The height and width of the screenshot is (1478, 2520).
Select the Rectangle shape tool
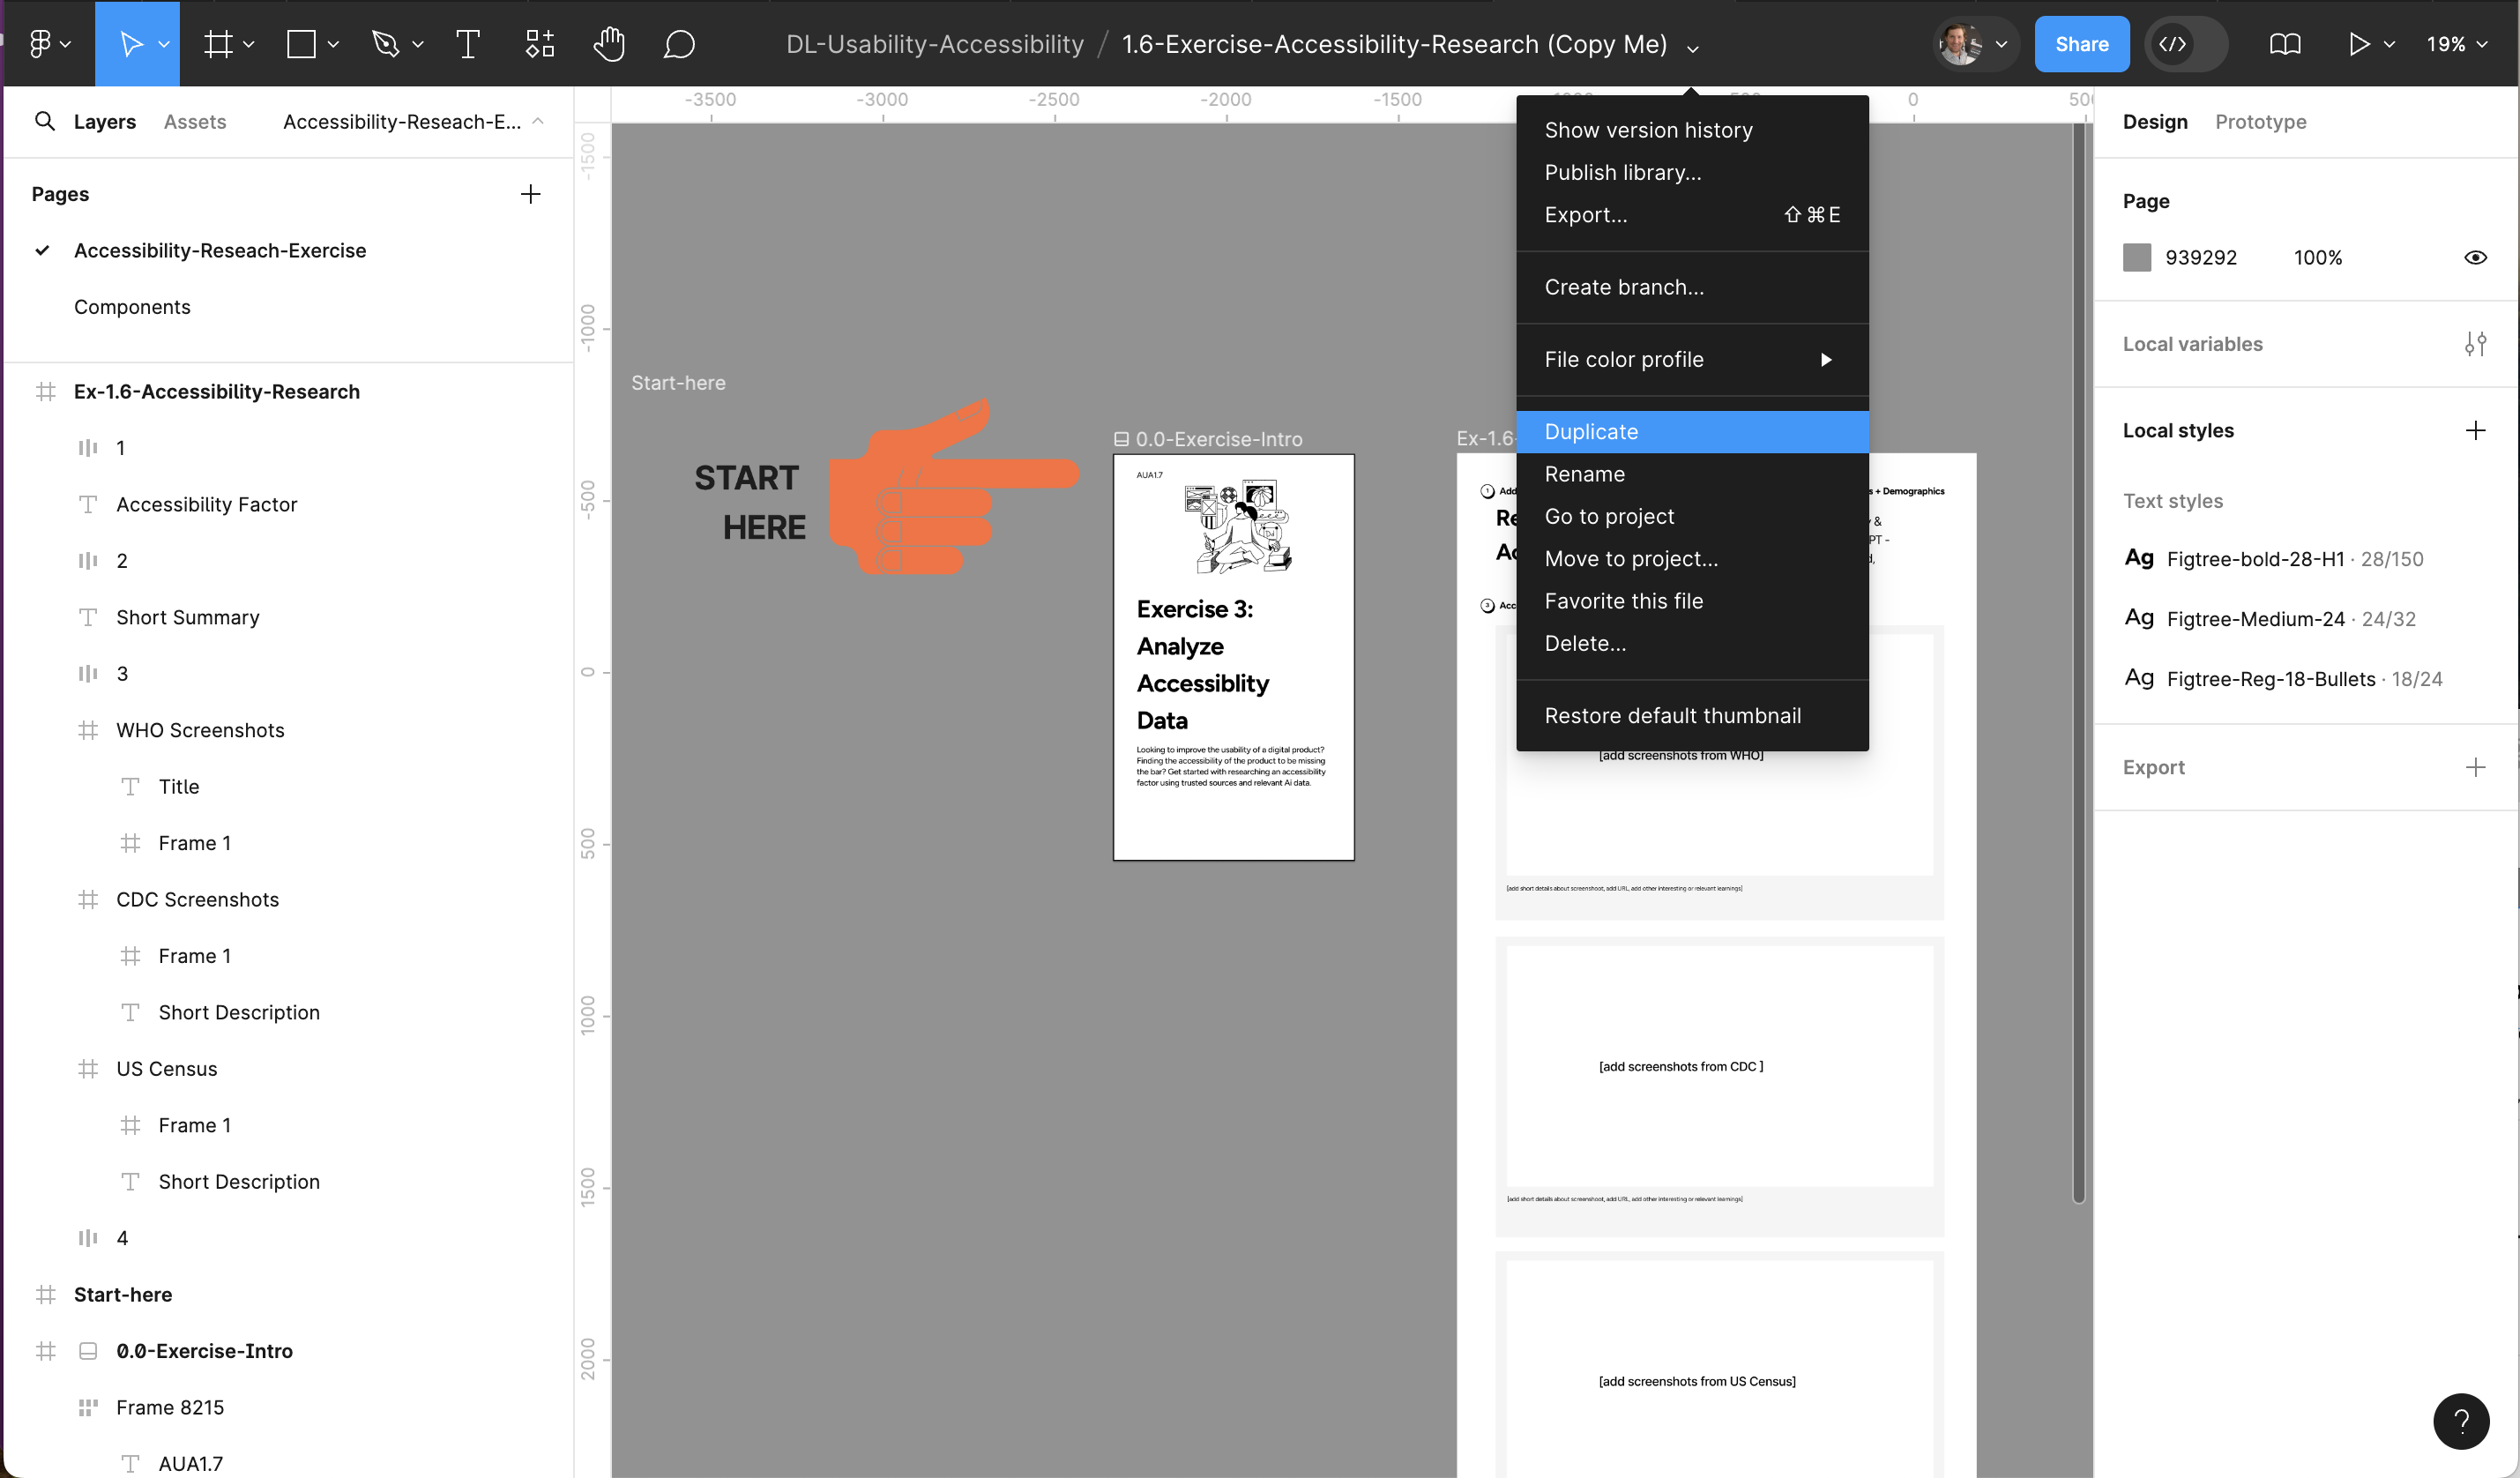tap(301, 44)
